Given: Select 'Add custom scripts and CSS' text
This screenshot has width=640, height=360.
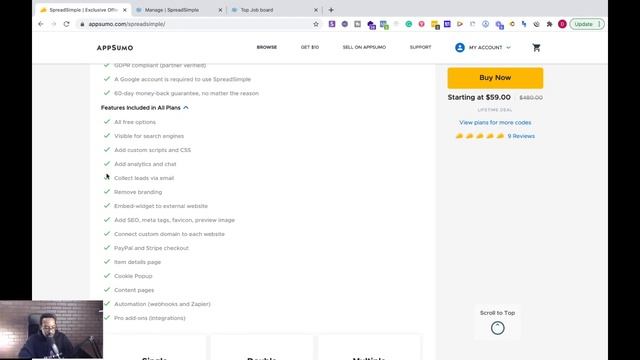Looking at the screenshot, I should coord(152,150).
